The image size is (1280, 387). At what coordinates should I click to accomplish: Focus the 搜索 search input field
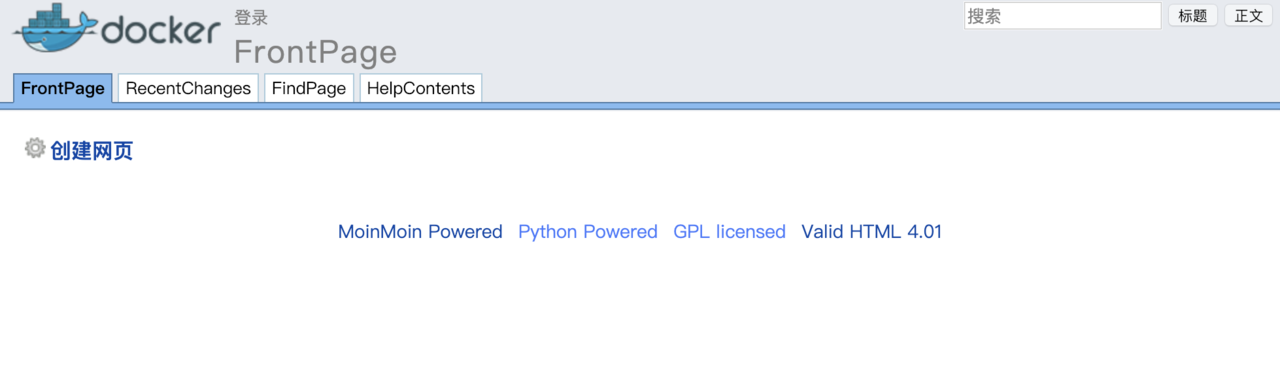click(1062, 16)
